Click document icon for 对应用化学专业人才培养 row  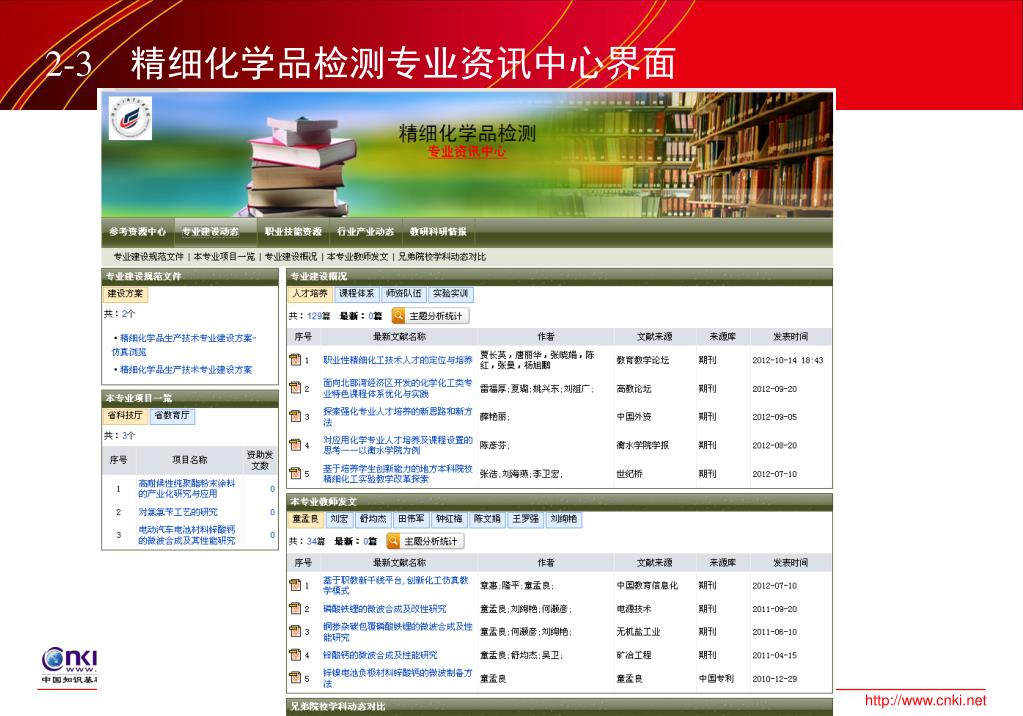click(x=295, y=444)
